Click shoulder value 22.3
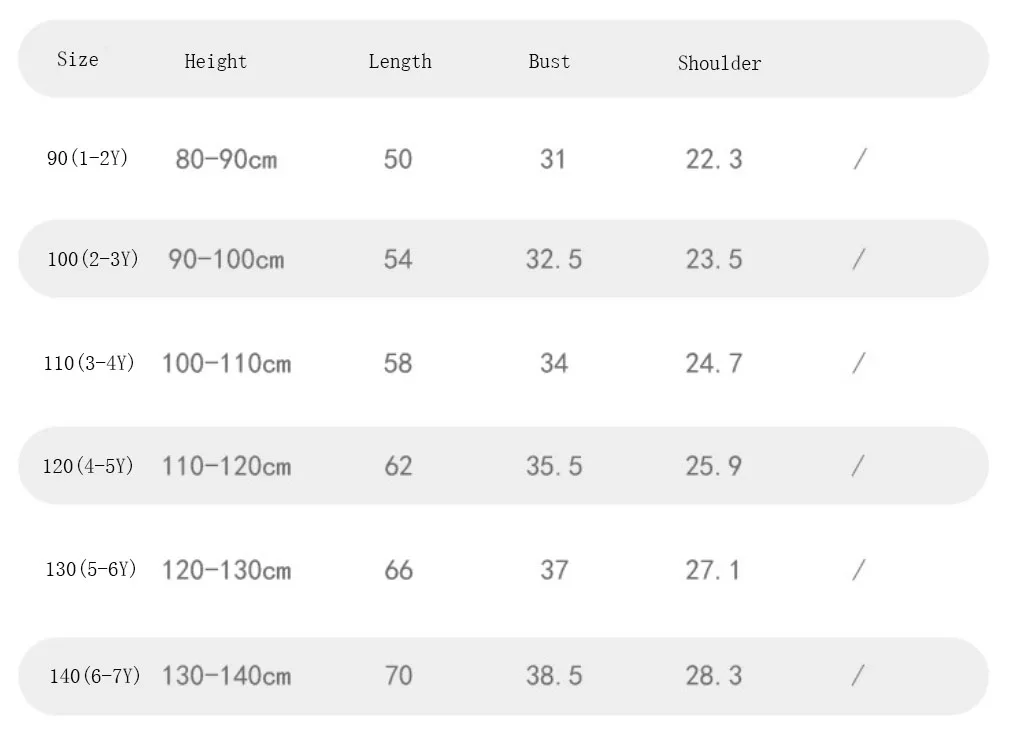The image size is (1023, 732). pos(714,159)
